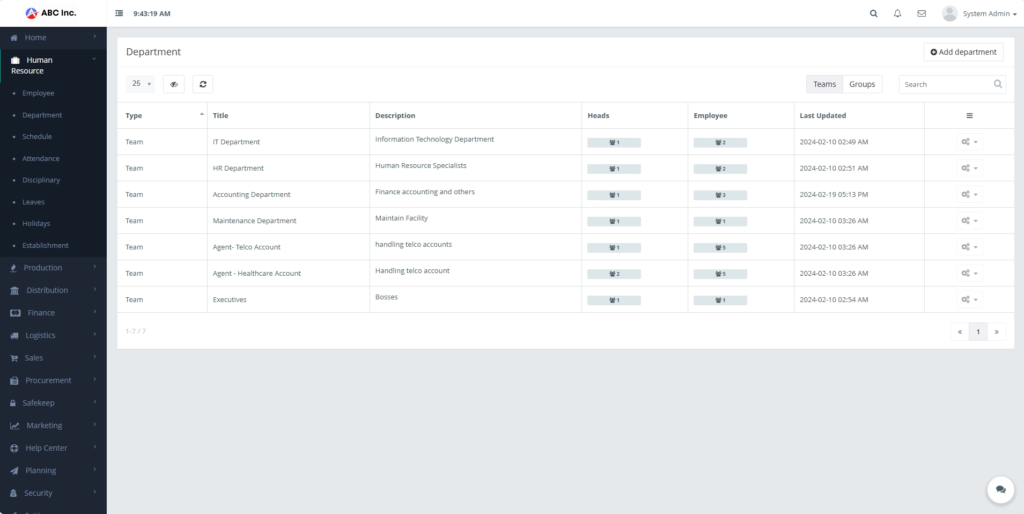Click the Finance money icon
This screenshot has width=1024, height=514.
click(16, 313)
